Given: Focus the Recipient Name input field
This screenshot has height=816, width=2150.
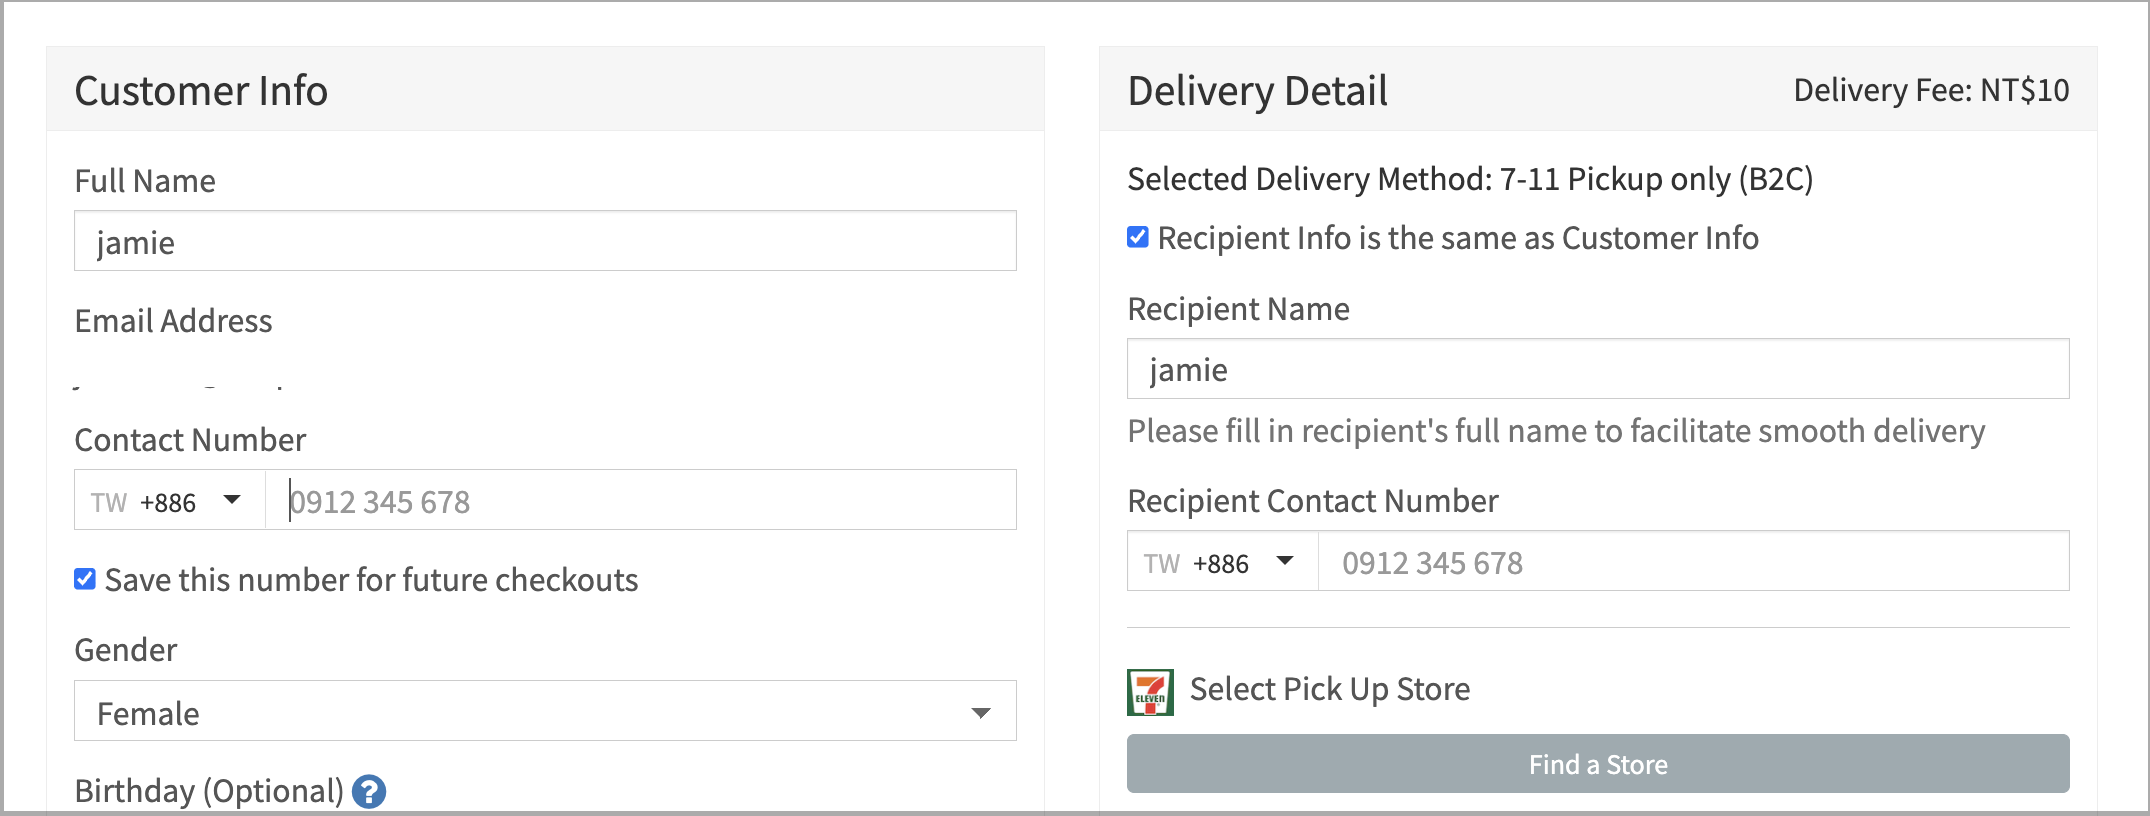Looking at the screenshot, I should (x=1598, y=369).
